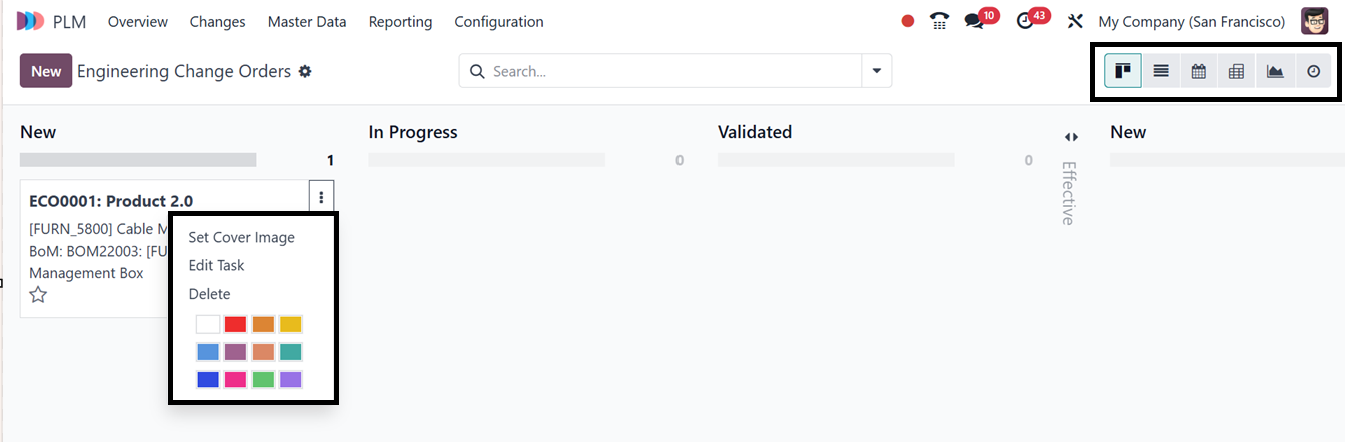Click the New button
1345x442 pixels.
(46, 71)
